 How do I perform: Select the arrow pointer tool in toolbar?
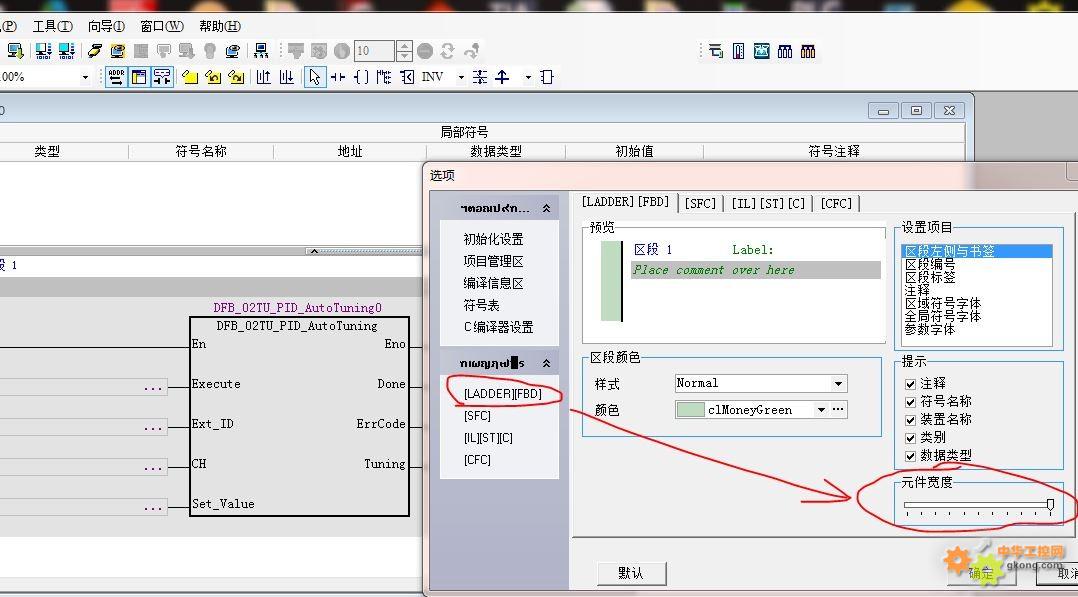pos(315,77)
